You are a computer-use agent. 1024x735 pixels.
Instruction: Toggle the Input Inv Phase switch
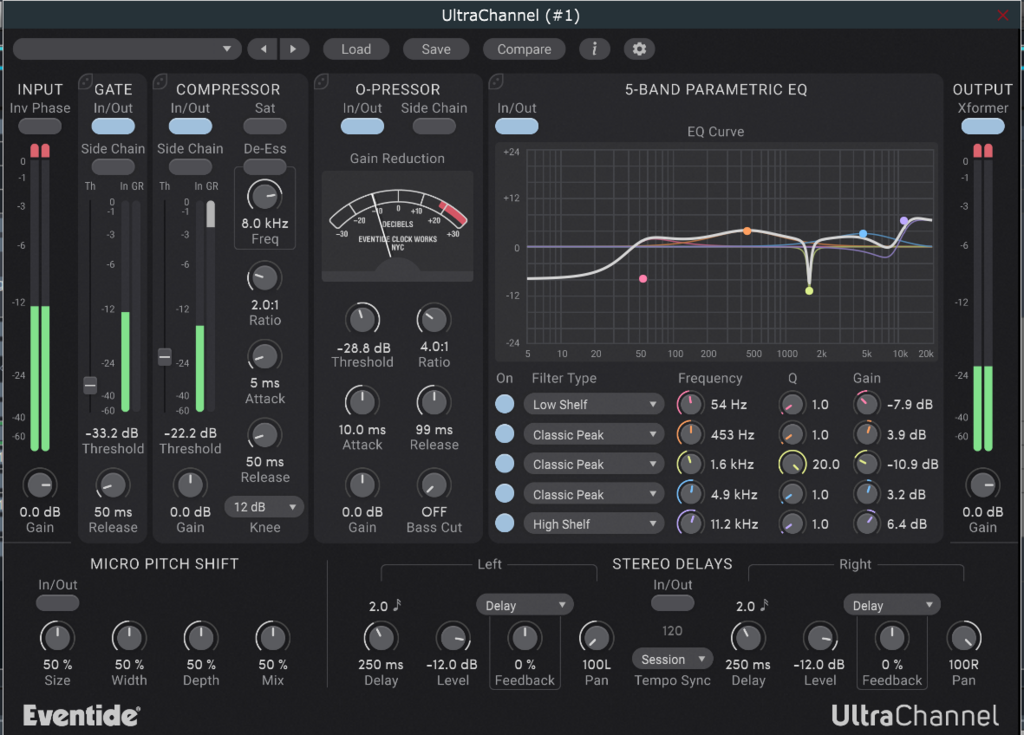40,126
